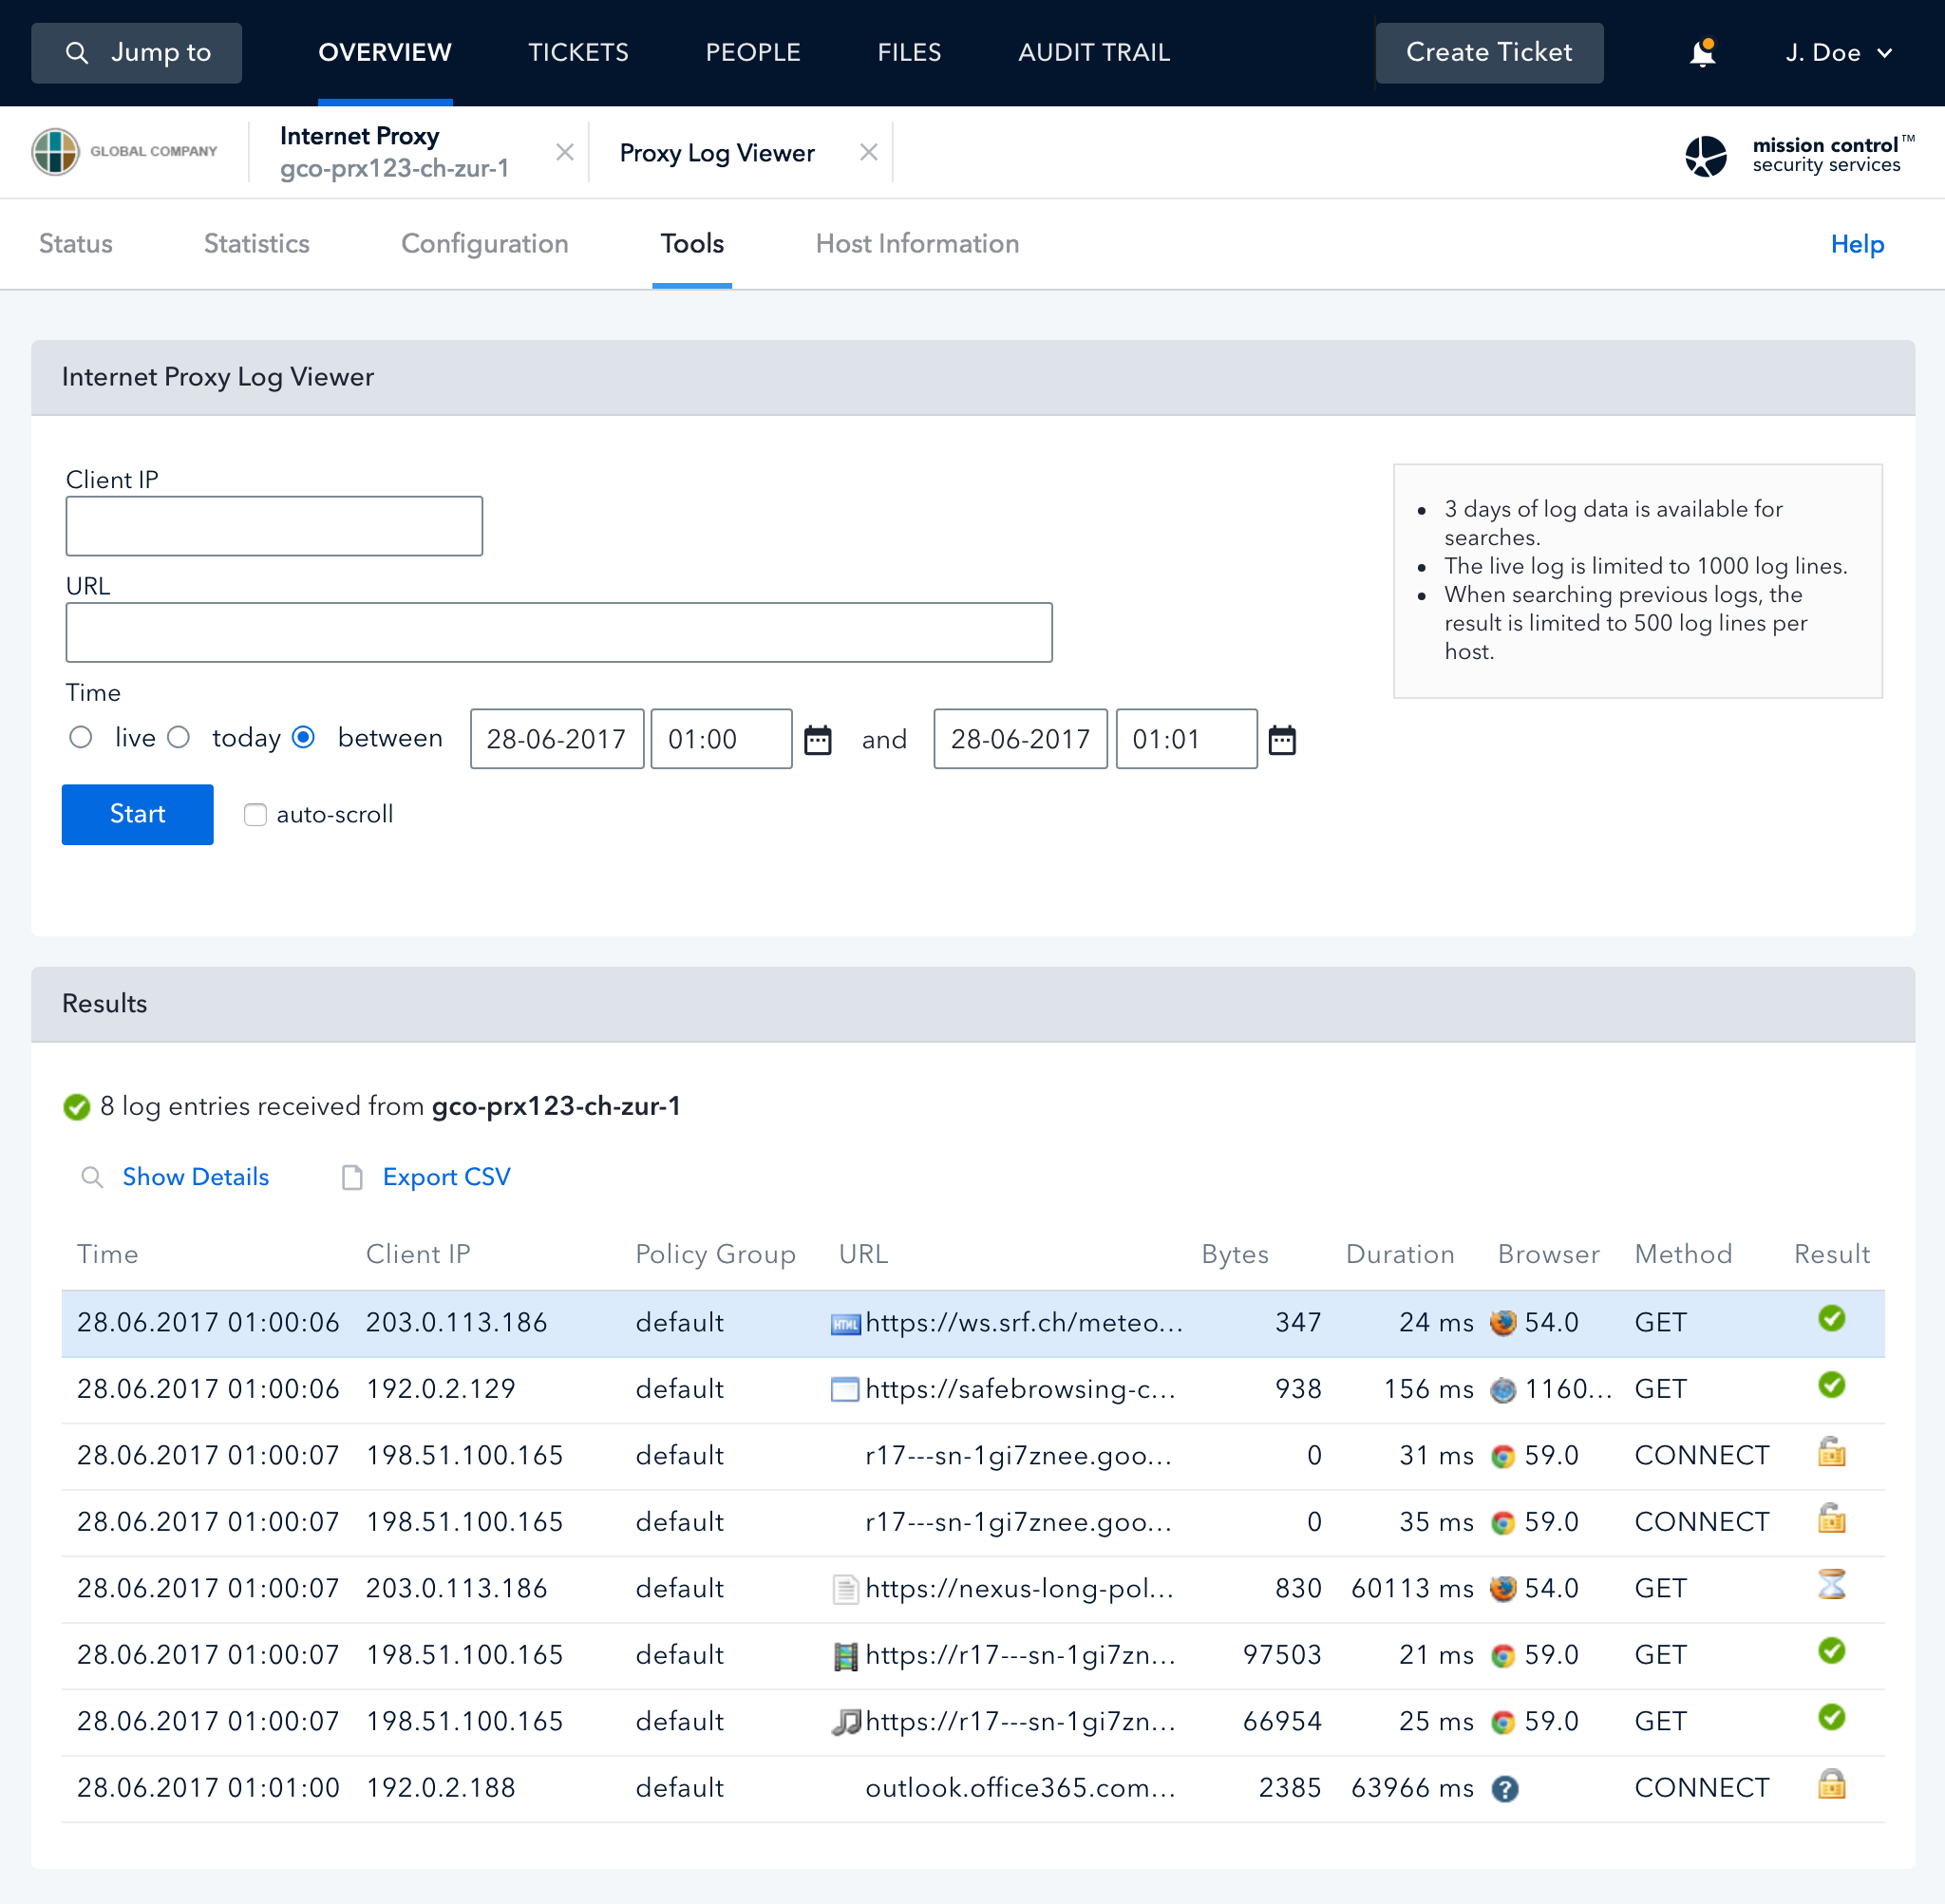The width and height of the screenshot is (1945, 1904).
Task: Click the Create Ticket button
Action: coord(1489,53)
